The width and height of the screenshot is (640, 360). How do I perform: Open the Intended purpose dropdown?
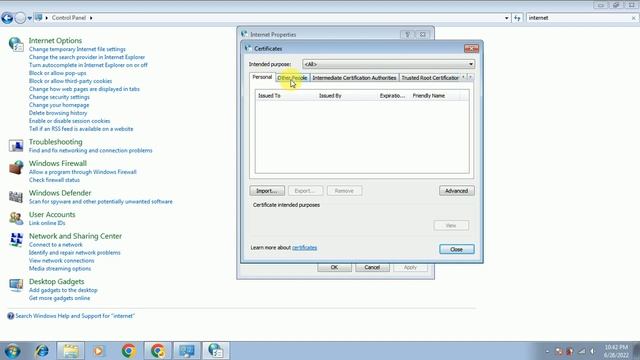click(388, 64)
